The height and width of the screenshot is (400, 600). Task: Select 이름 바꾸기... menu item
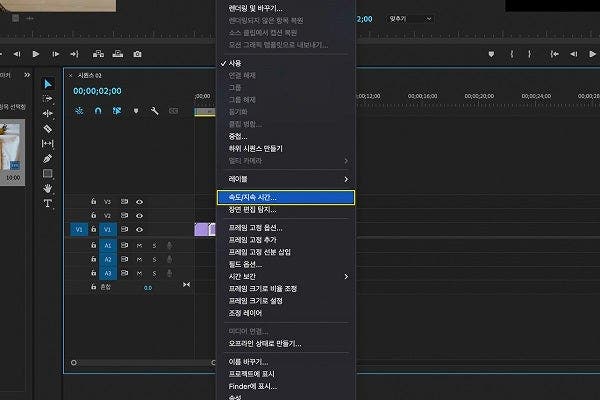[x=285, y=362]
